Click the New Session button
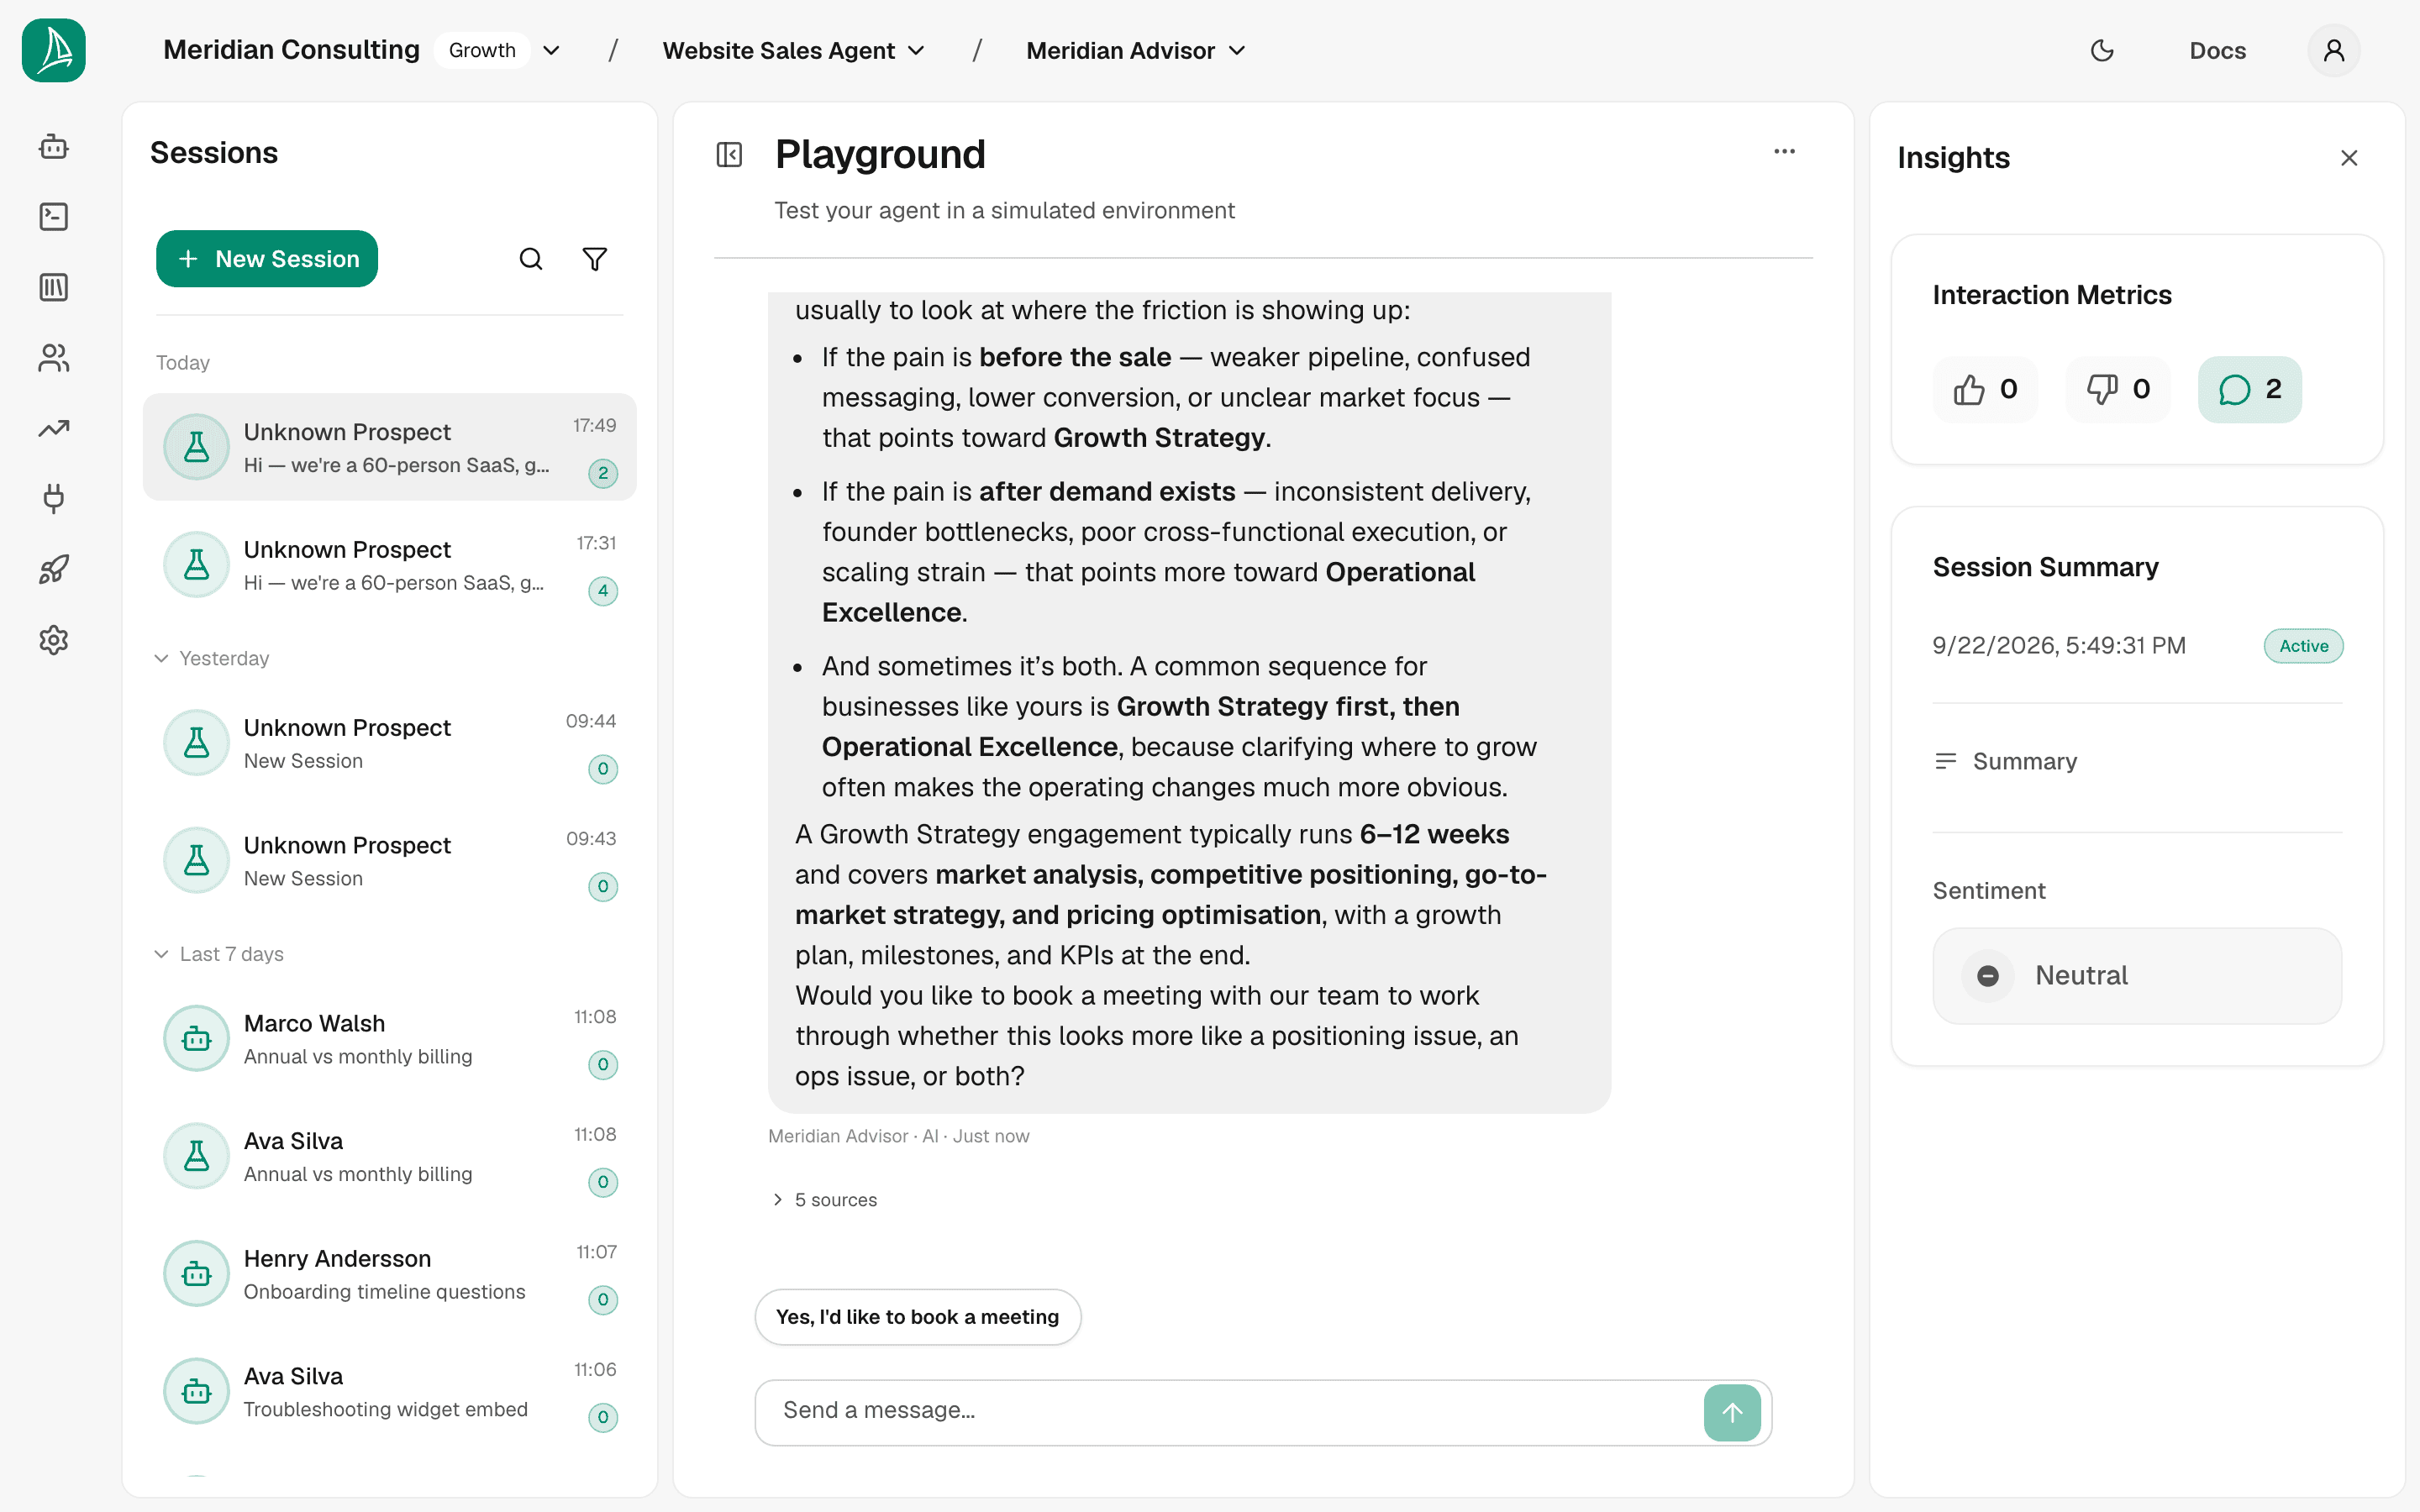The width and height of the screenshot is (2420, 1512). coord(267,259)
